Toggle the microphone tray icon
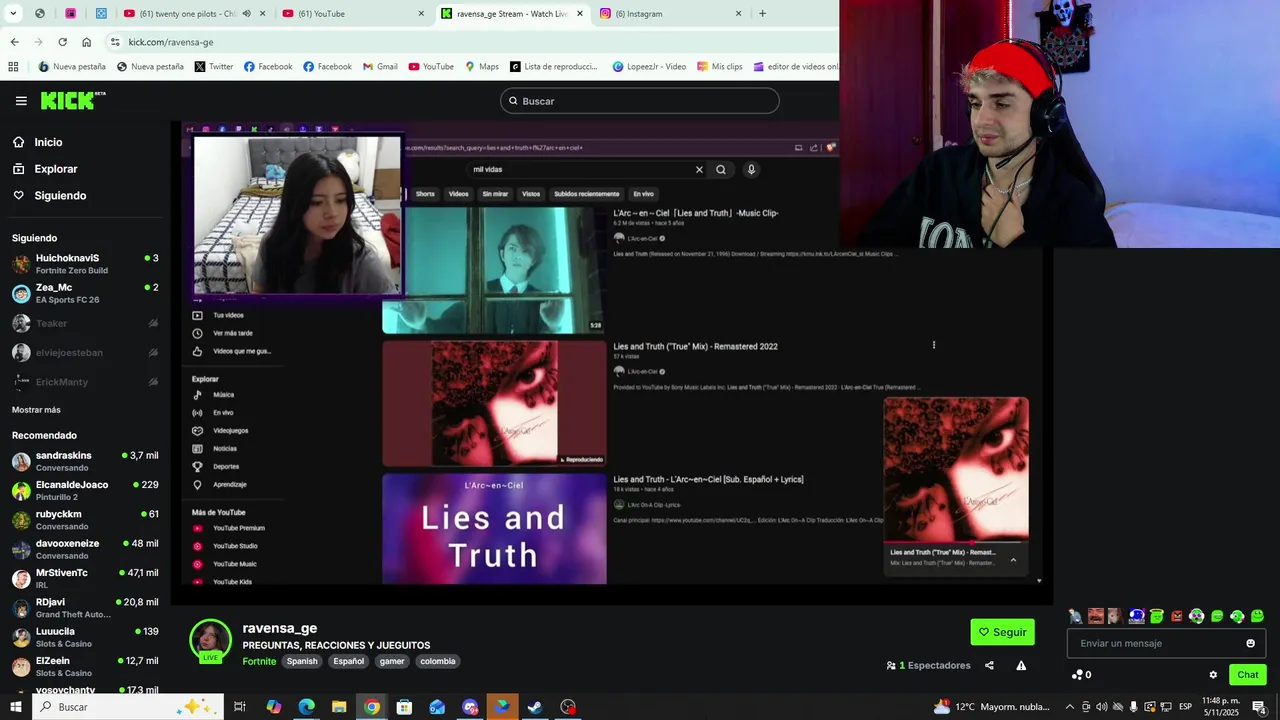 tap(1133, 707)
